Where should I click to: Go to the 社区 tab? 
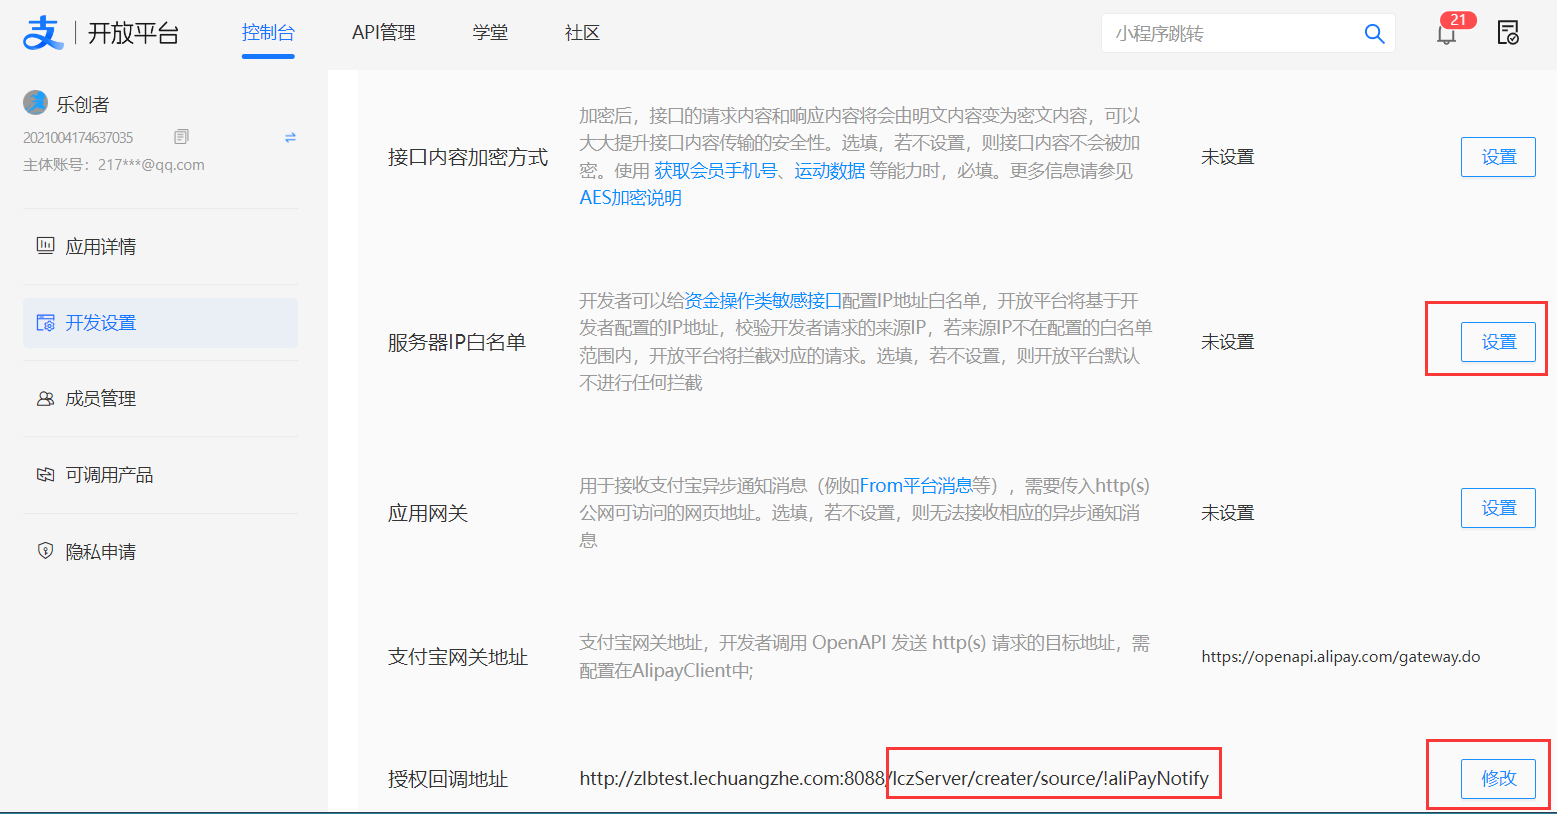point(582,33)
